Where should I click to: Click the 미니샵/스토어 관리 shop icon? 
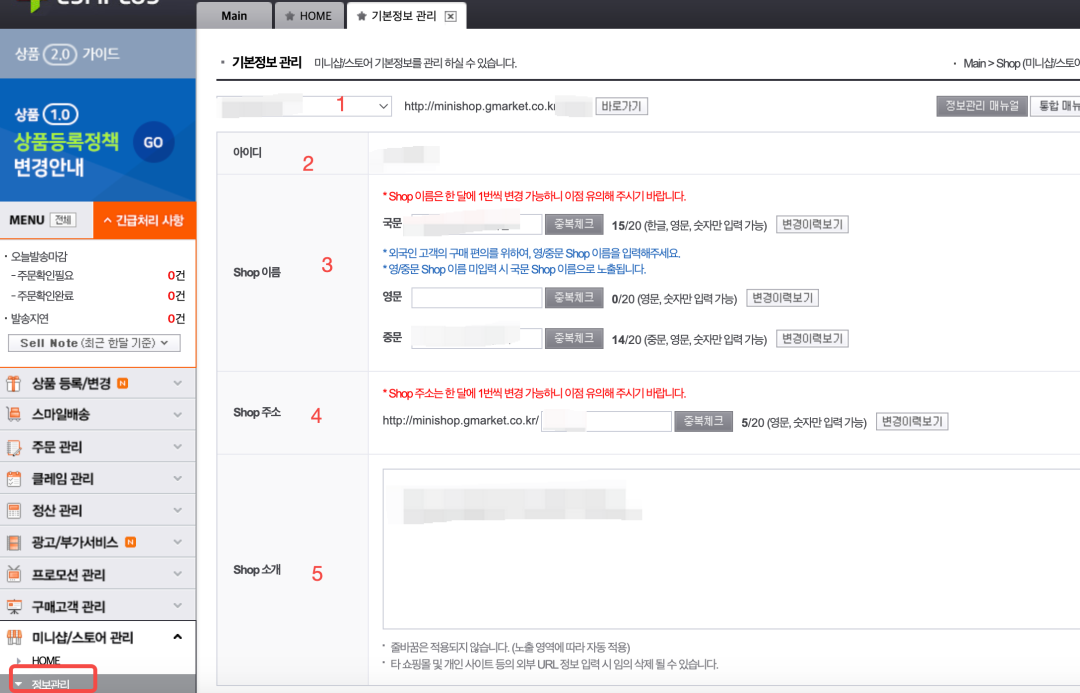click(x=13, y=637)
